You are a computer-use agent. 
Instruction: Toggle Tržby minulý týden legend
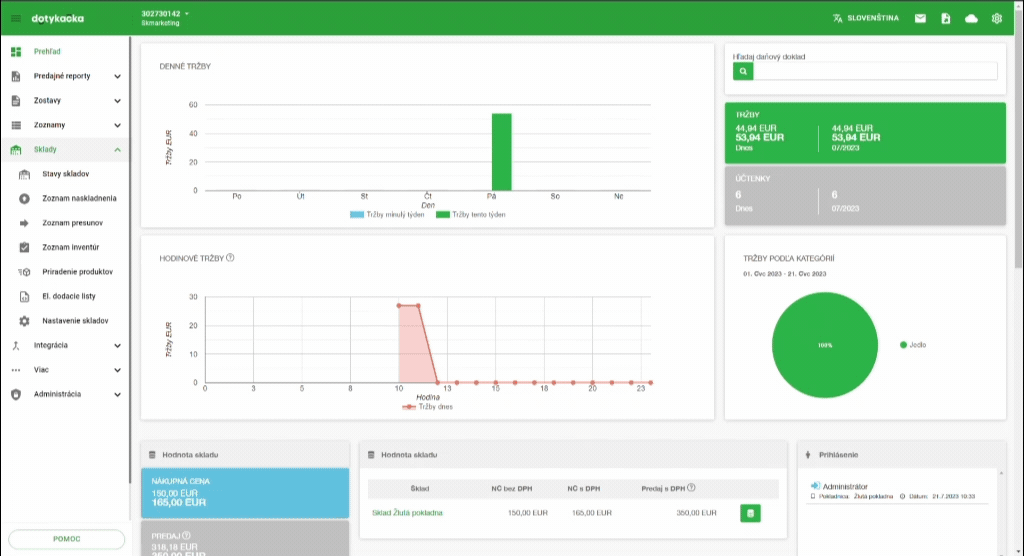tap(387, 214)
